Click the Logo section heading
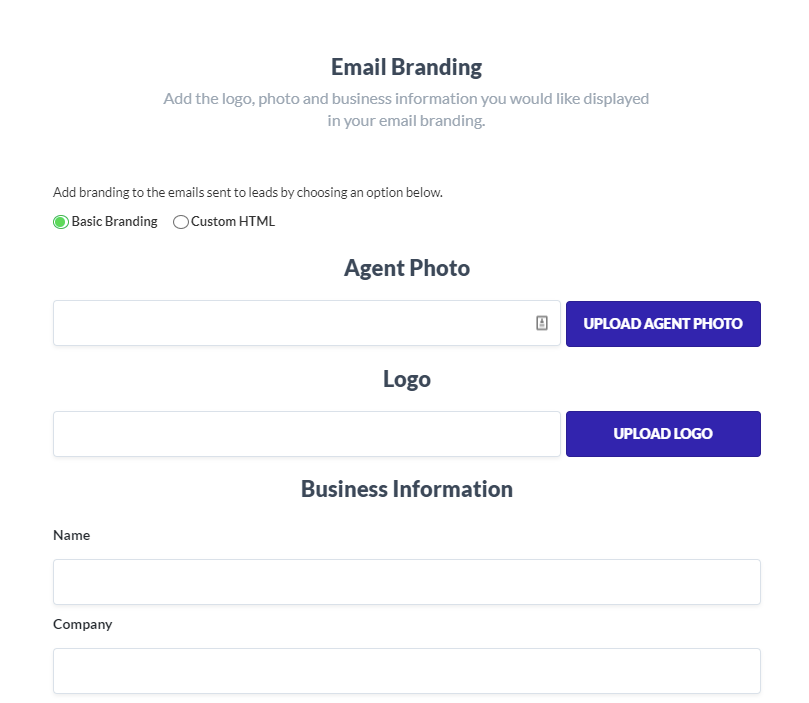Viewport: 809px width, 703px height. point(406,379)
